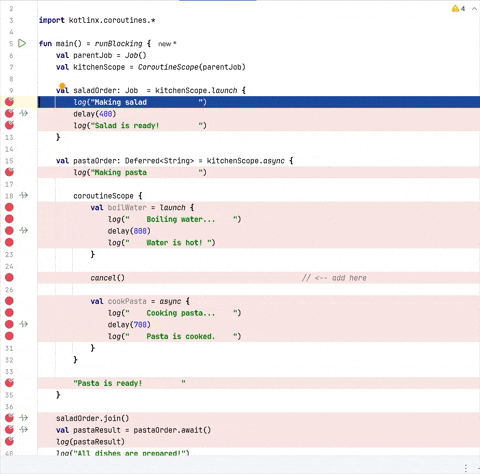Click the "Pasta is ready!" string literal
Viewport: 480px width, 474px height.
tap(129, 383)
